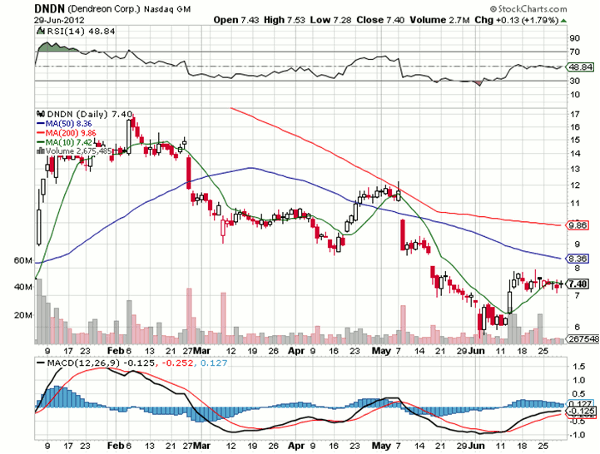600x454 pixels.
Task: Click the "Low 7.28" quote value
Action: pos(331,20)
